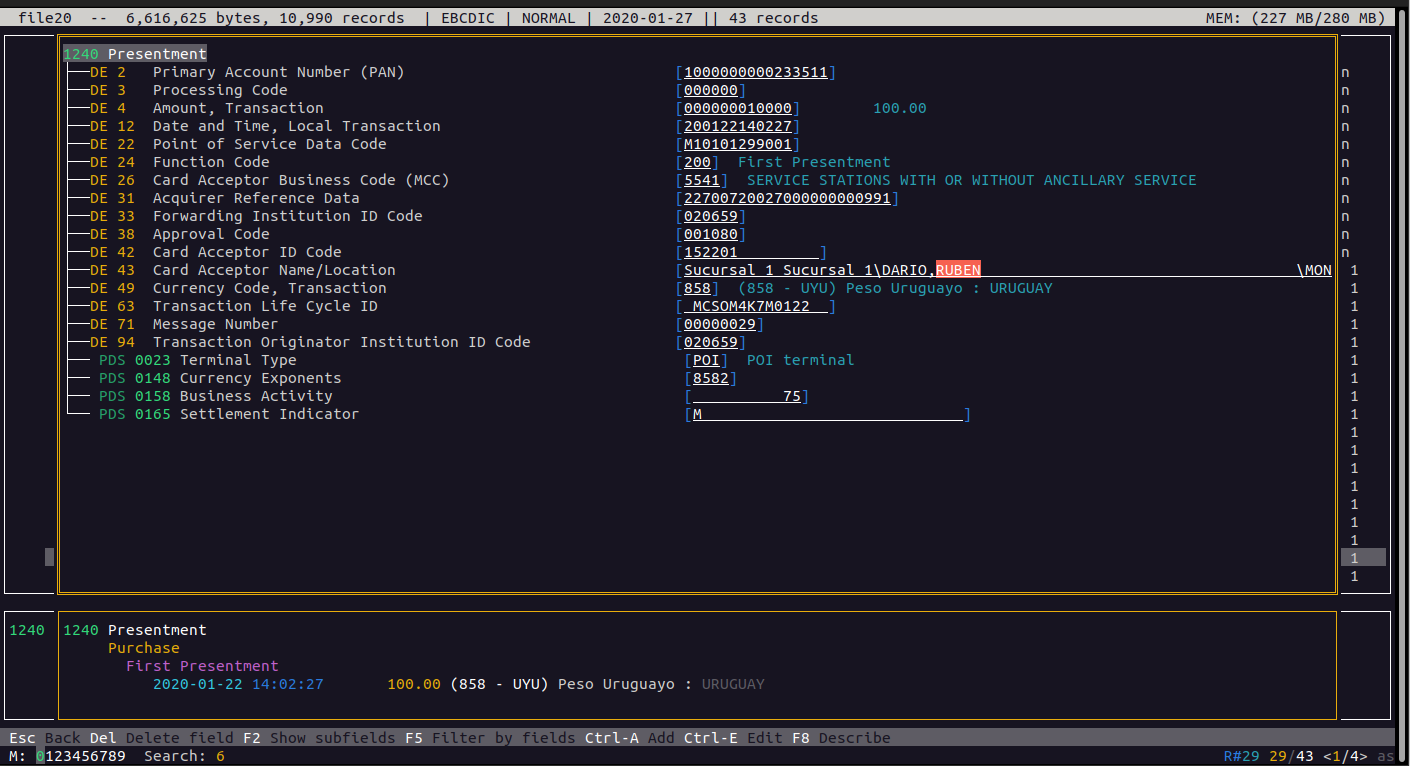Click the F5 Filter by fields shortcut
This screenshot has height=766, width=1410.
489,738
